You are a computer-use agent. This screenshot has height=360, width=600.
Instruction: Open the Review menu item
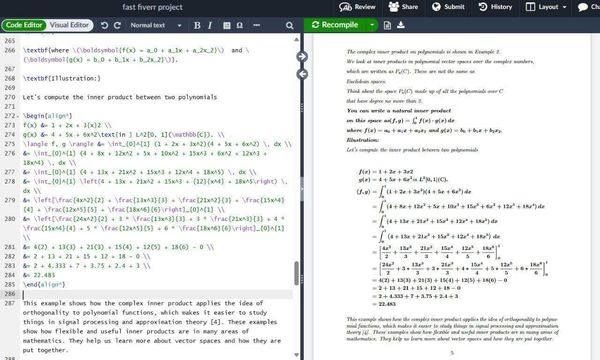(357, 7)
